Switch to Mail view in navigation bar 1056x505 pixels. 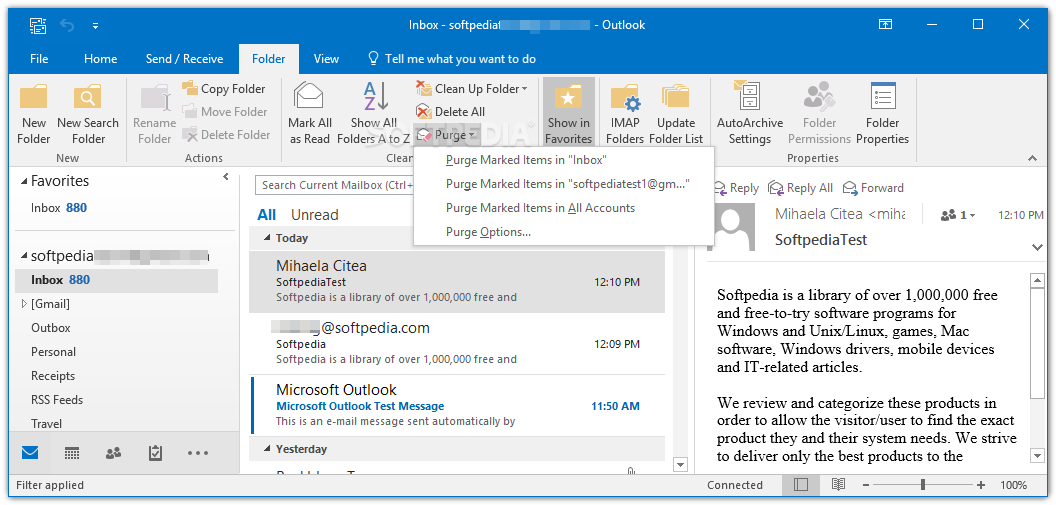click(x=30, y=453)
